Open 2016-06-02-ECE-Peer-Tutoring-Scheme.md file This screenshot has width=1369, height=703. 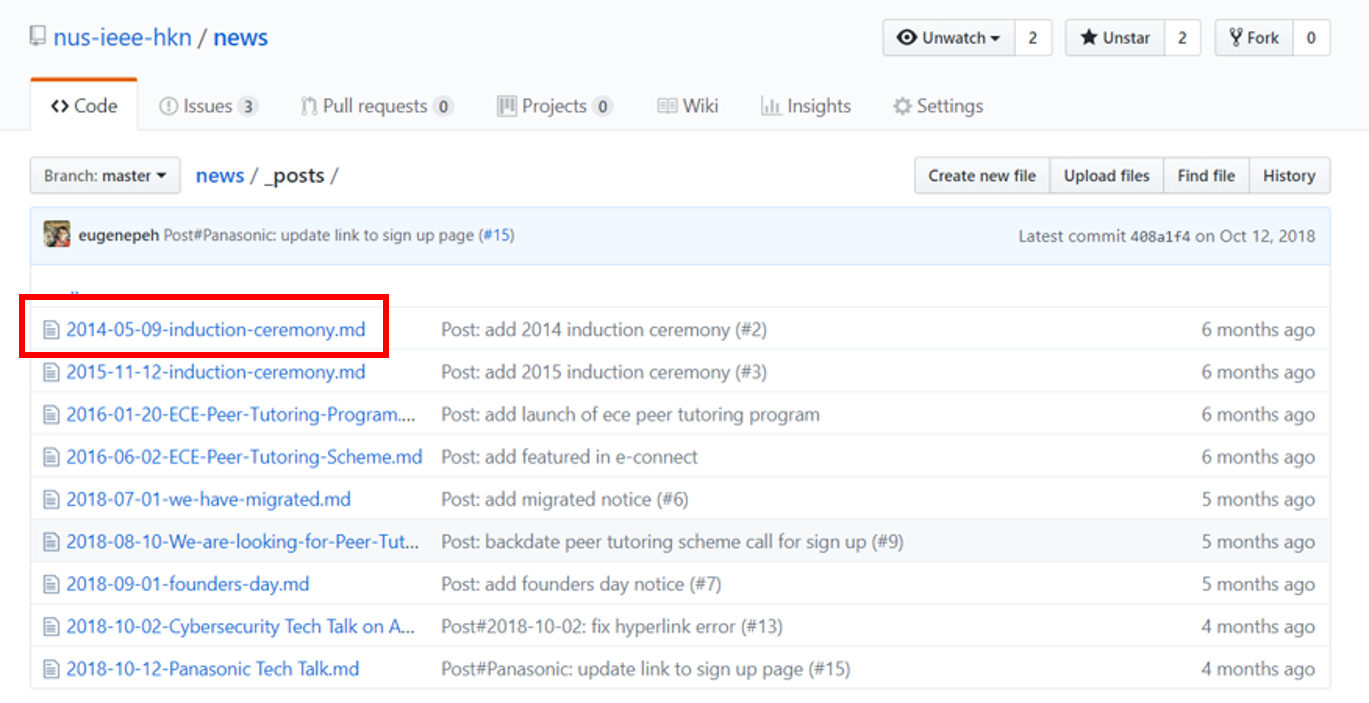click(244, 457)
